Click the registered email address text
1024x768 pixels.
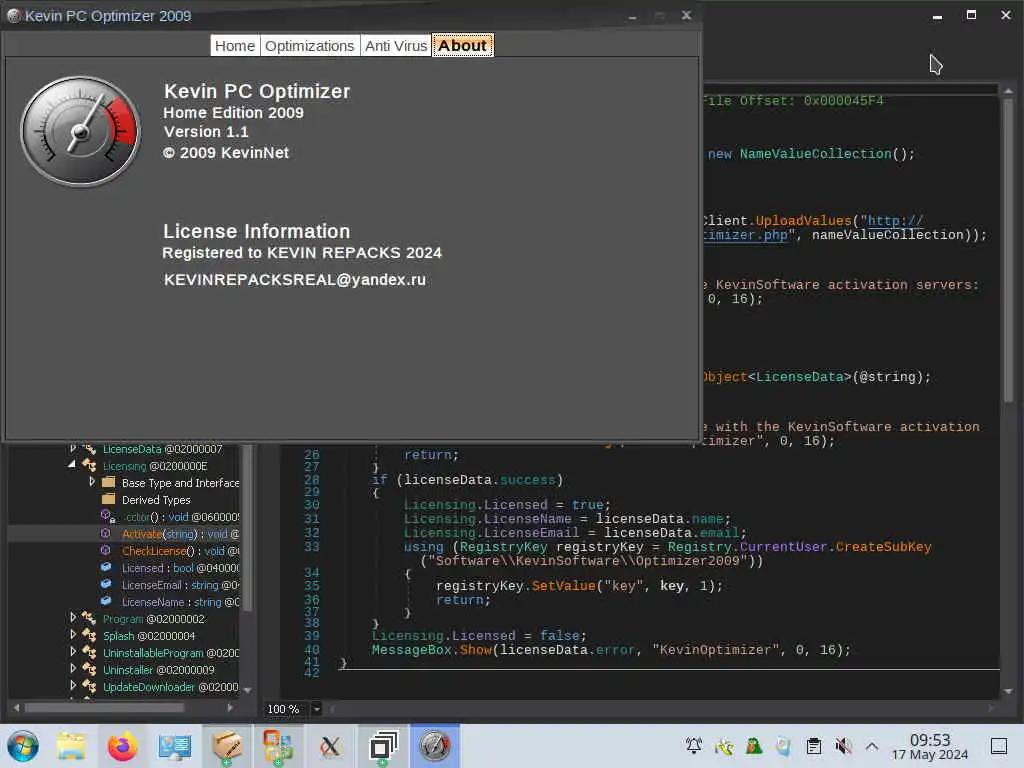295,280
